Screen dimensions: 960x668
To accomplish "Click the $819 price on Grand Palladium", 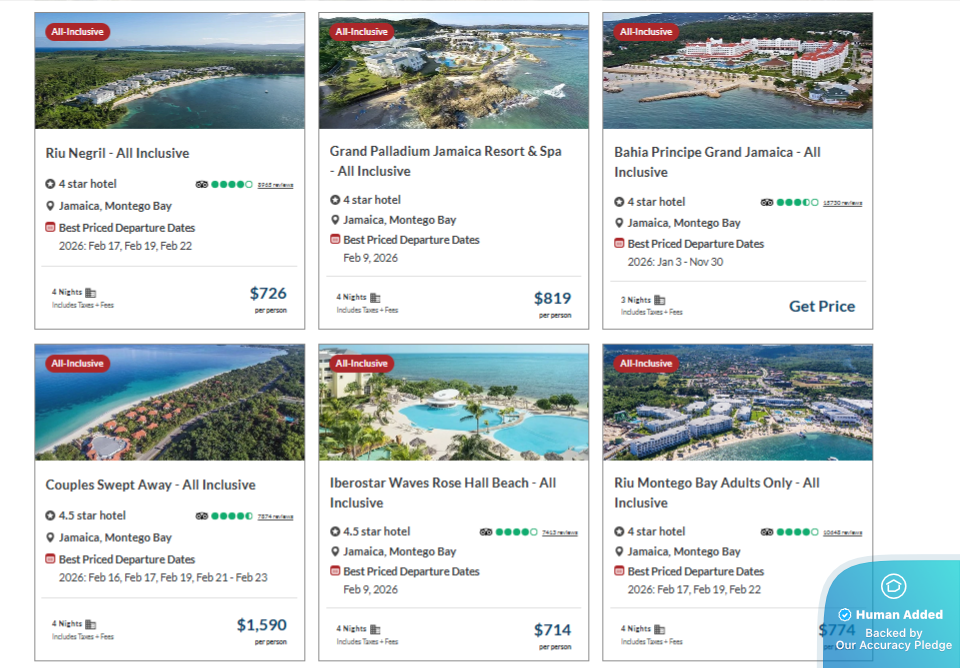I will coord(552,298).
